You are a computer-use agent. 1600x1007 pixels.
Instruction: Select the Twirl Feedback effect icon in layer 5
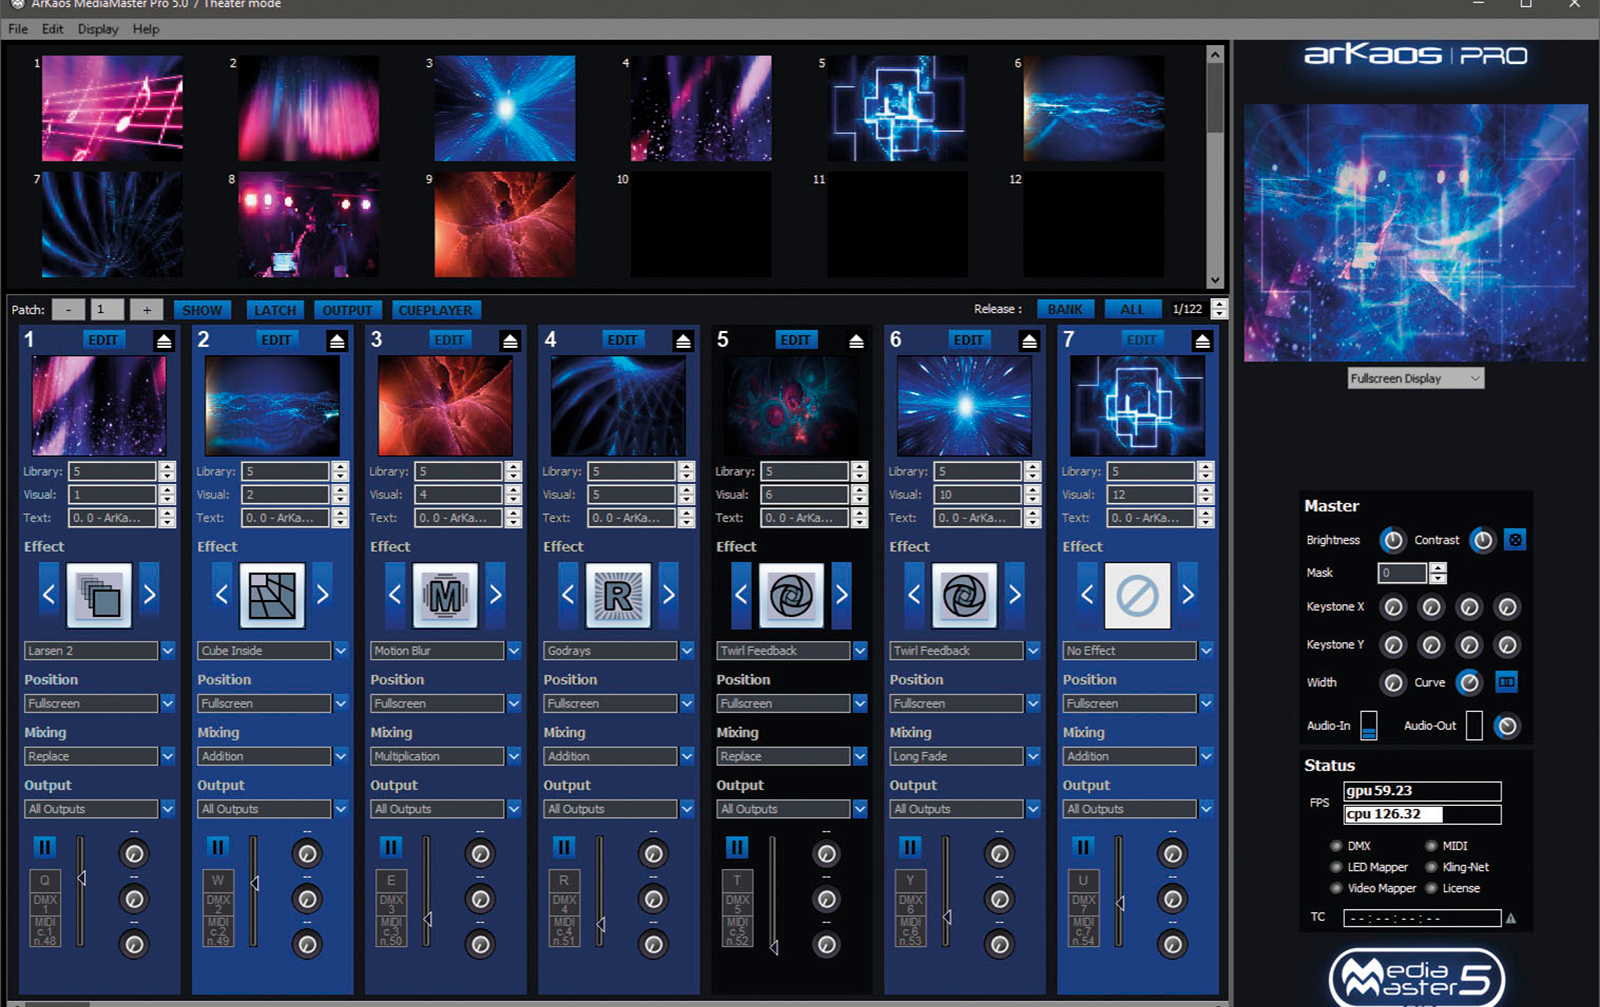[791, 595]
